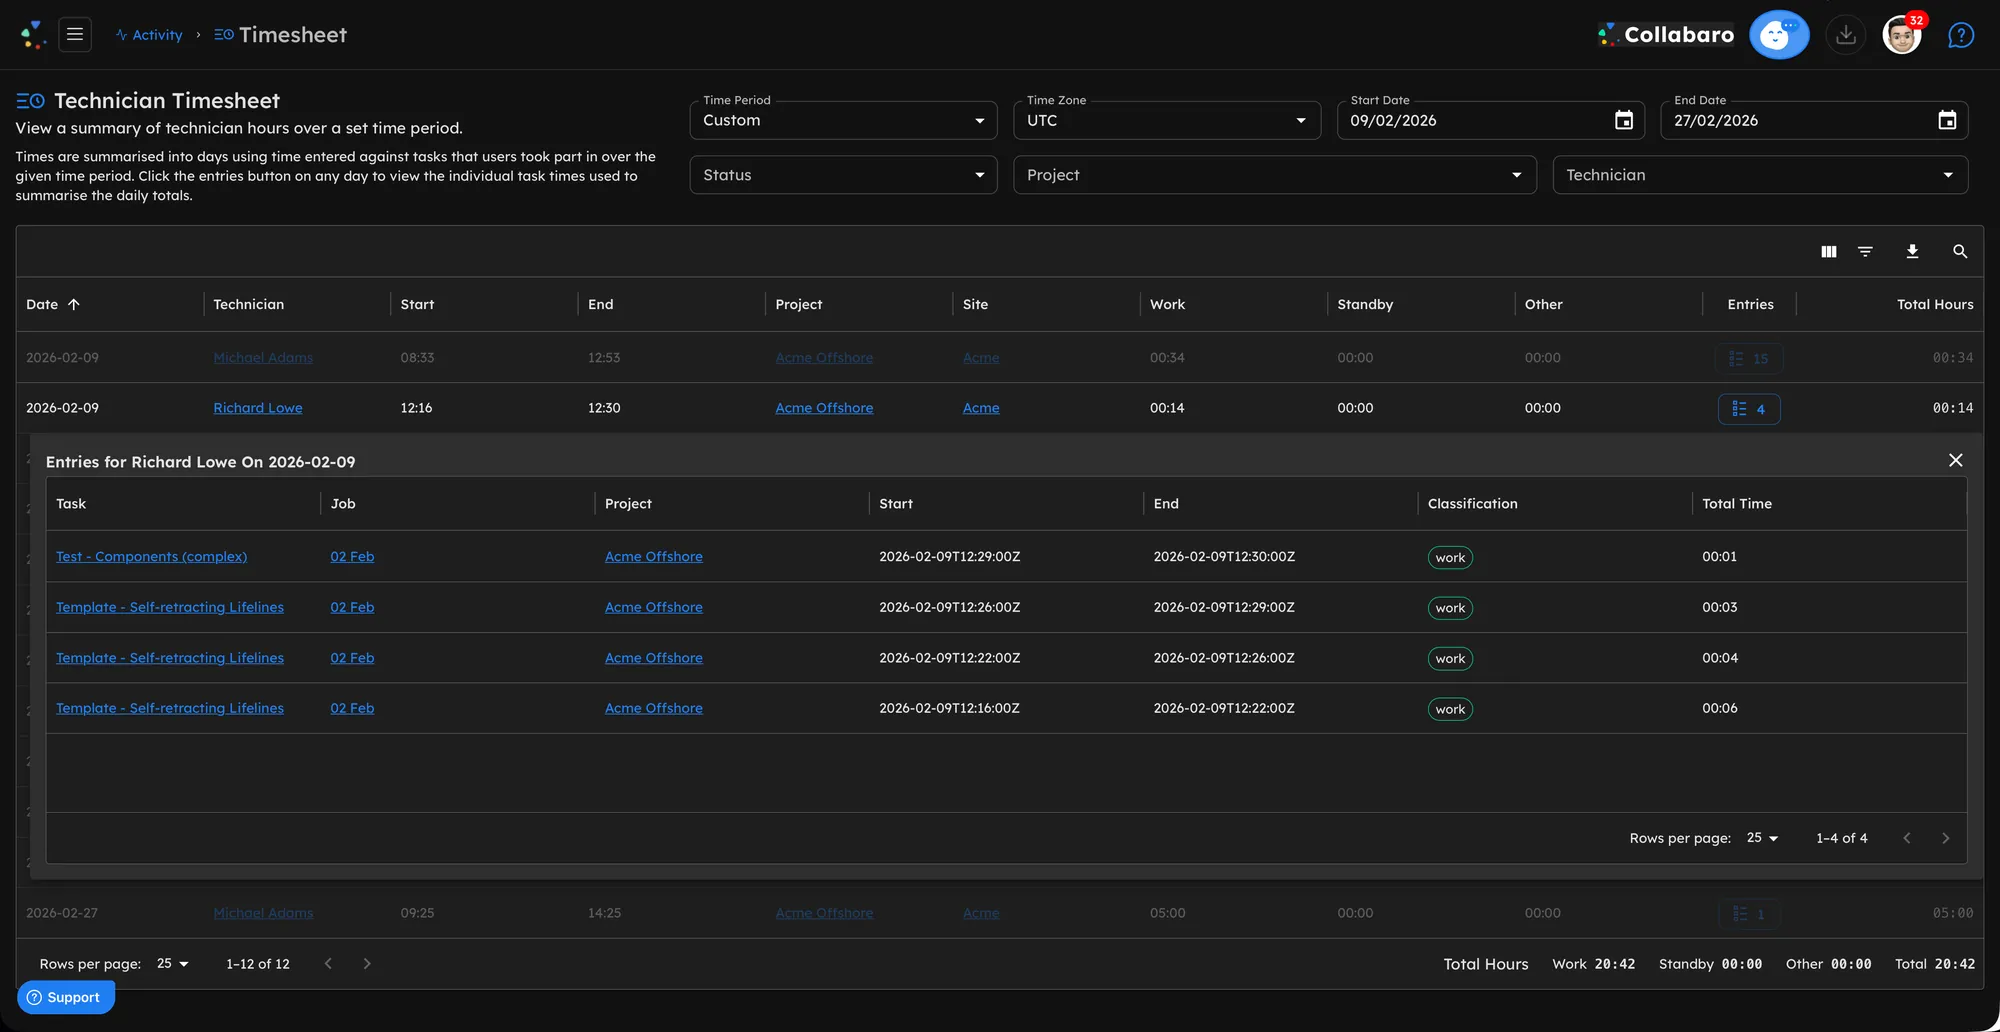Open 02 Feb job link in first entry
Viewport: 2000px width, 1032px height.
352,557
